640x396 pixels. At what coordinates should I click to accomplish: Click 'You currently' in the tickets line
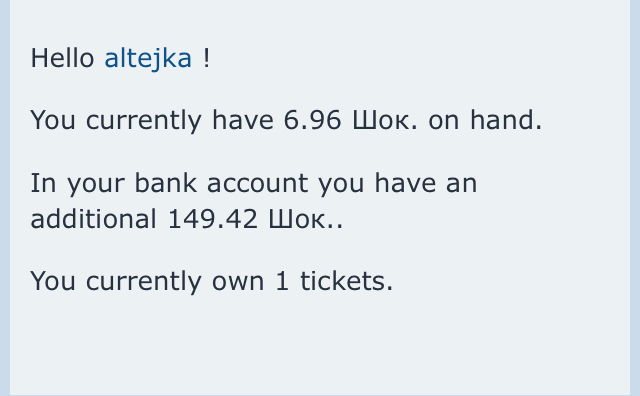tap(116, 282)
